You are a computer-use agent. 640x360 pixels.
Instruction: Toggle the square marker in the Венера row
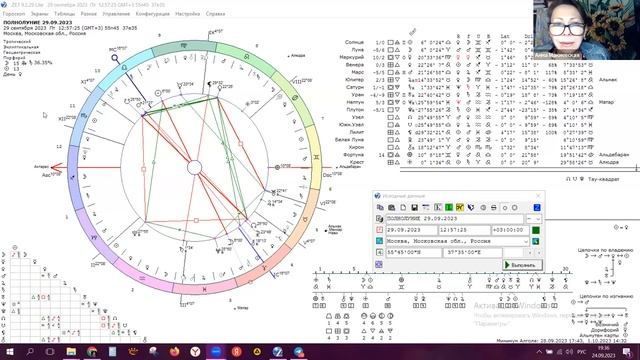391,64
